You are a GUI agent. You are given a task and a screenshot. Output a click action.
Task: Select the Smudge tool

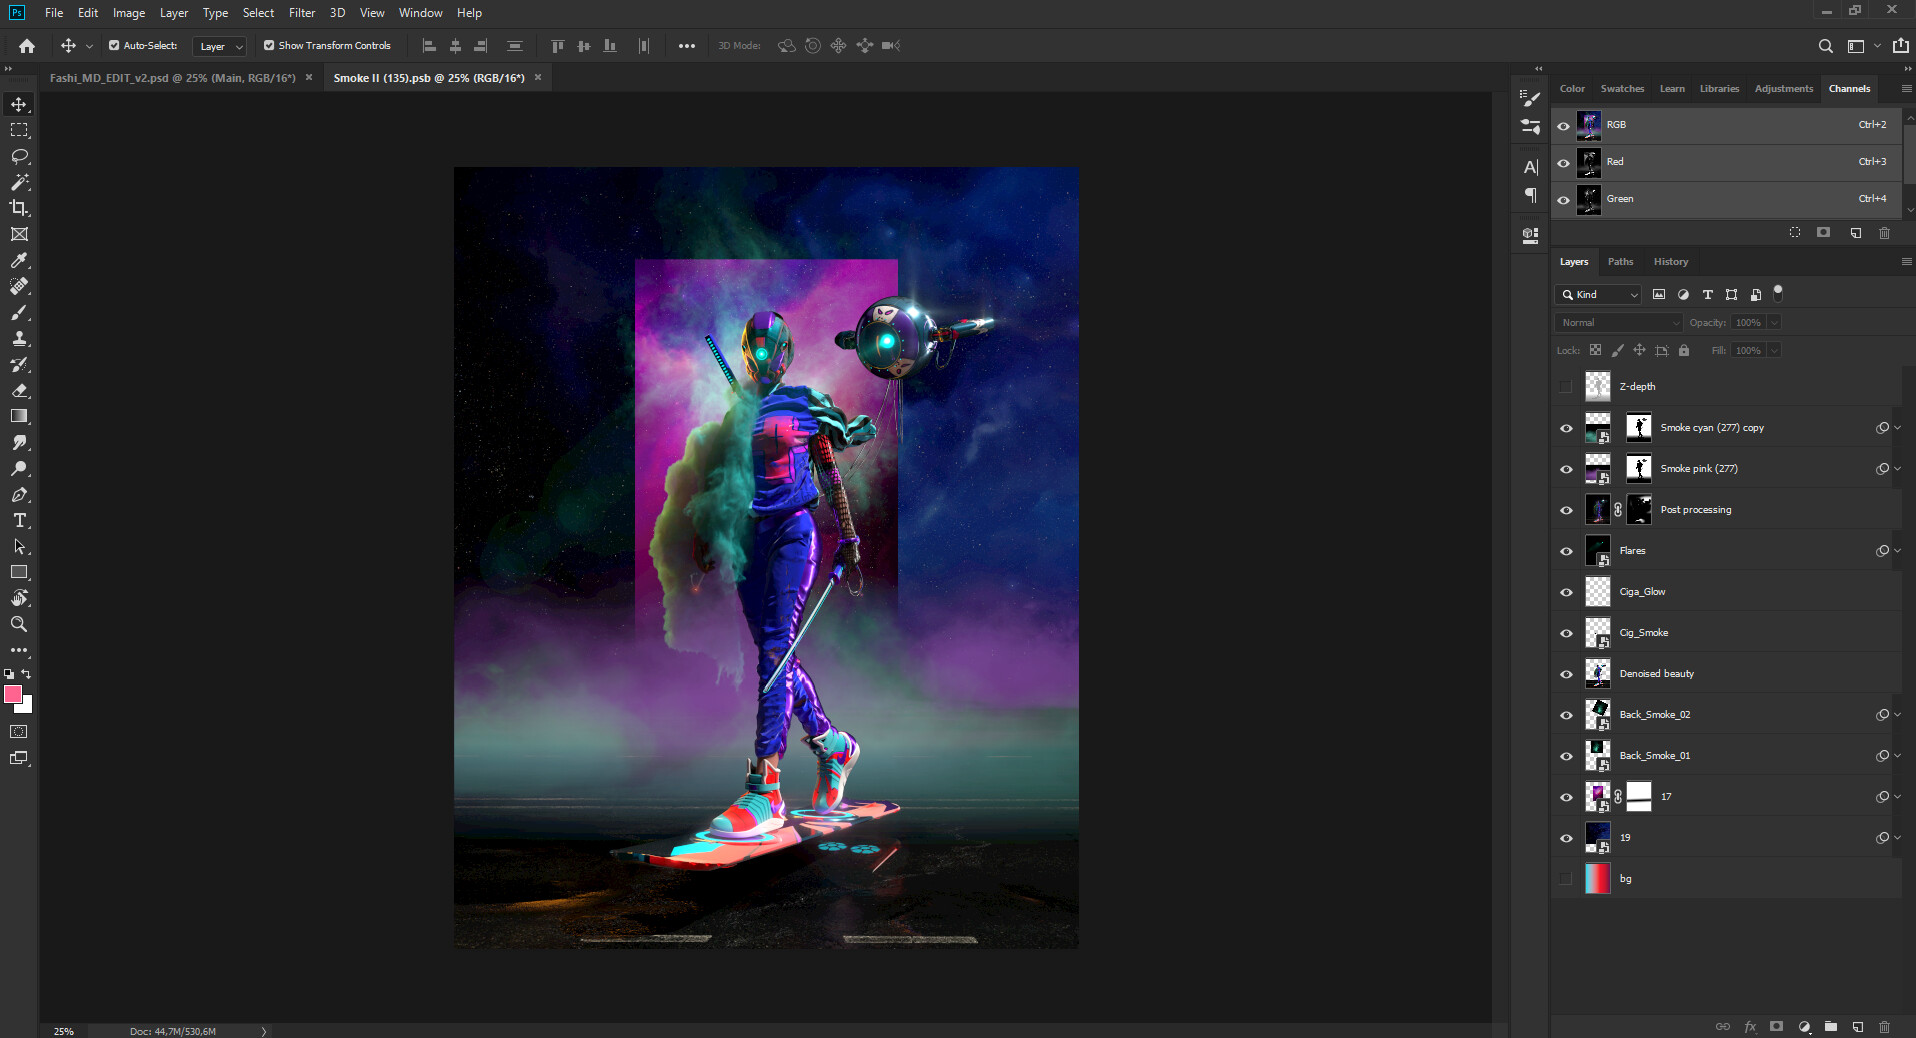point(19,442)
